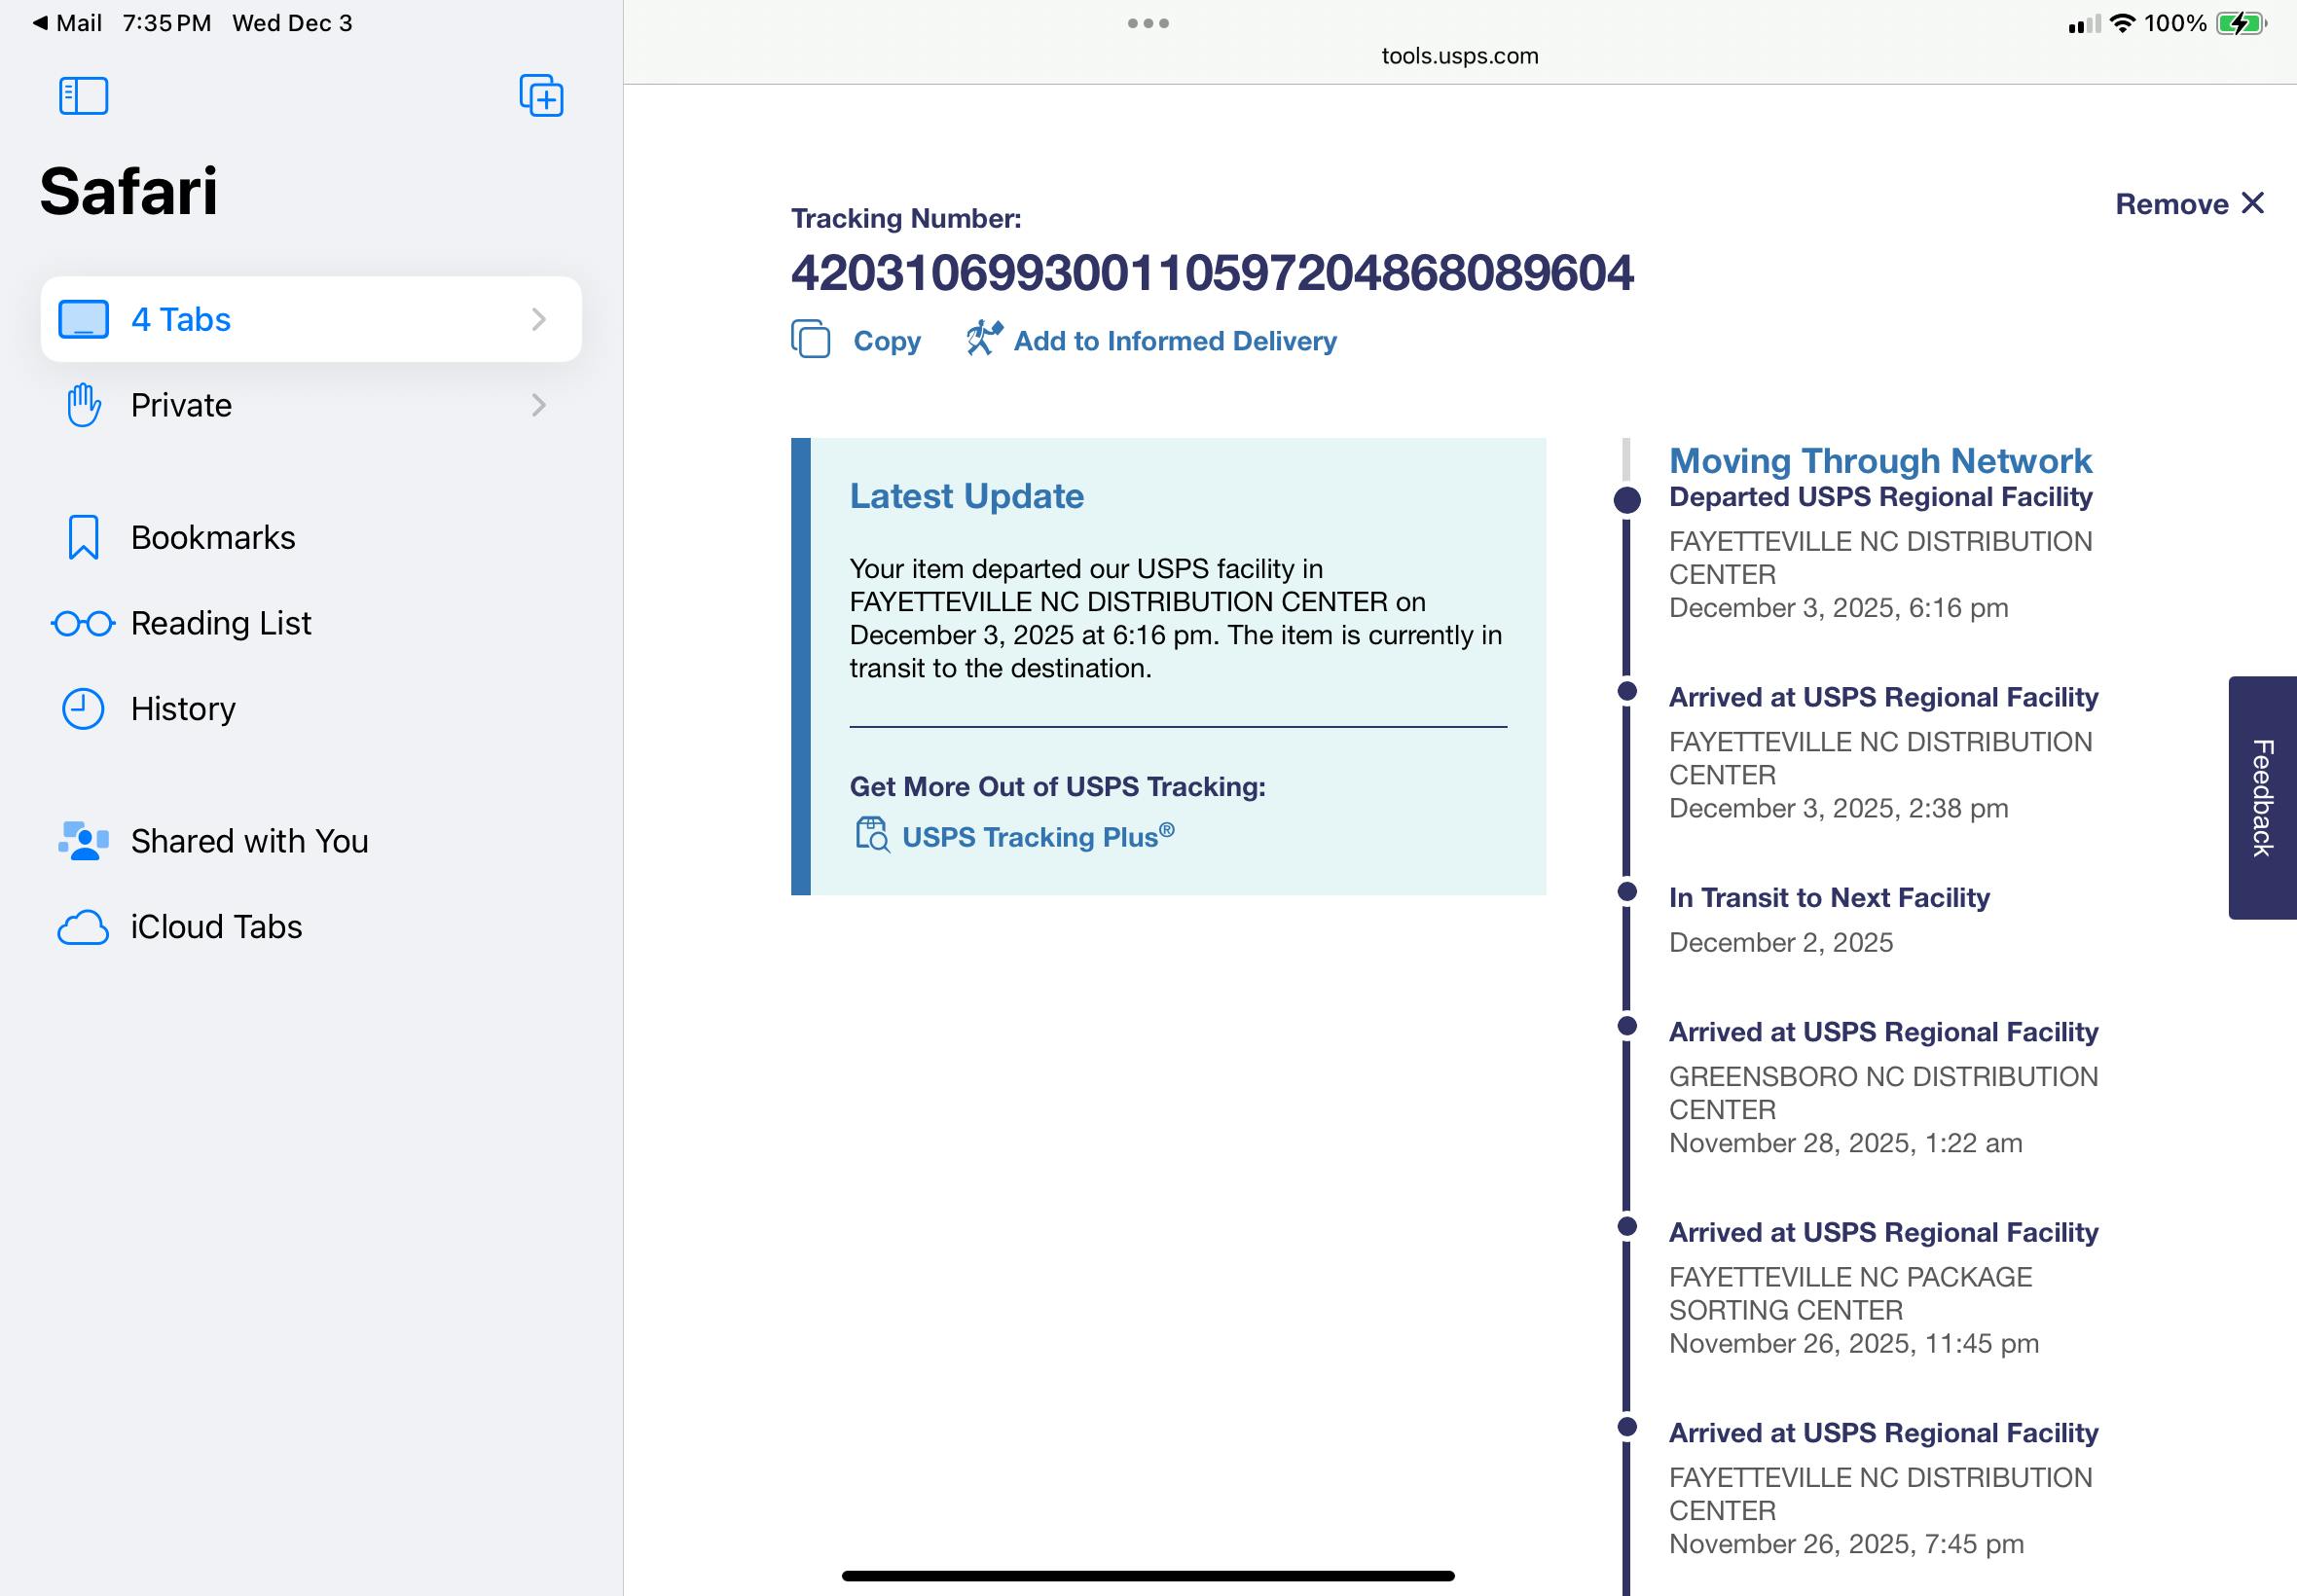Viewport: 2297px width, 1596px height.
Task: Click the USPS Tracking Plus package icon
Action: tap(871, 834)
